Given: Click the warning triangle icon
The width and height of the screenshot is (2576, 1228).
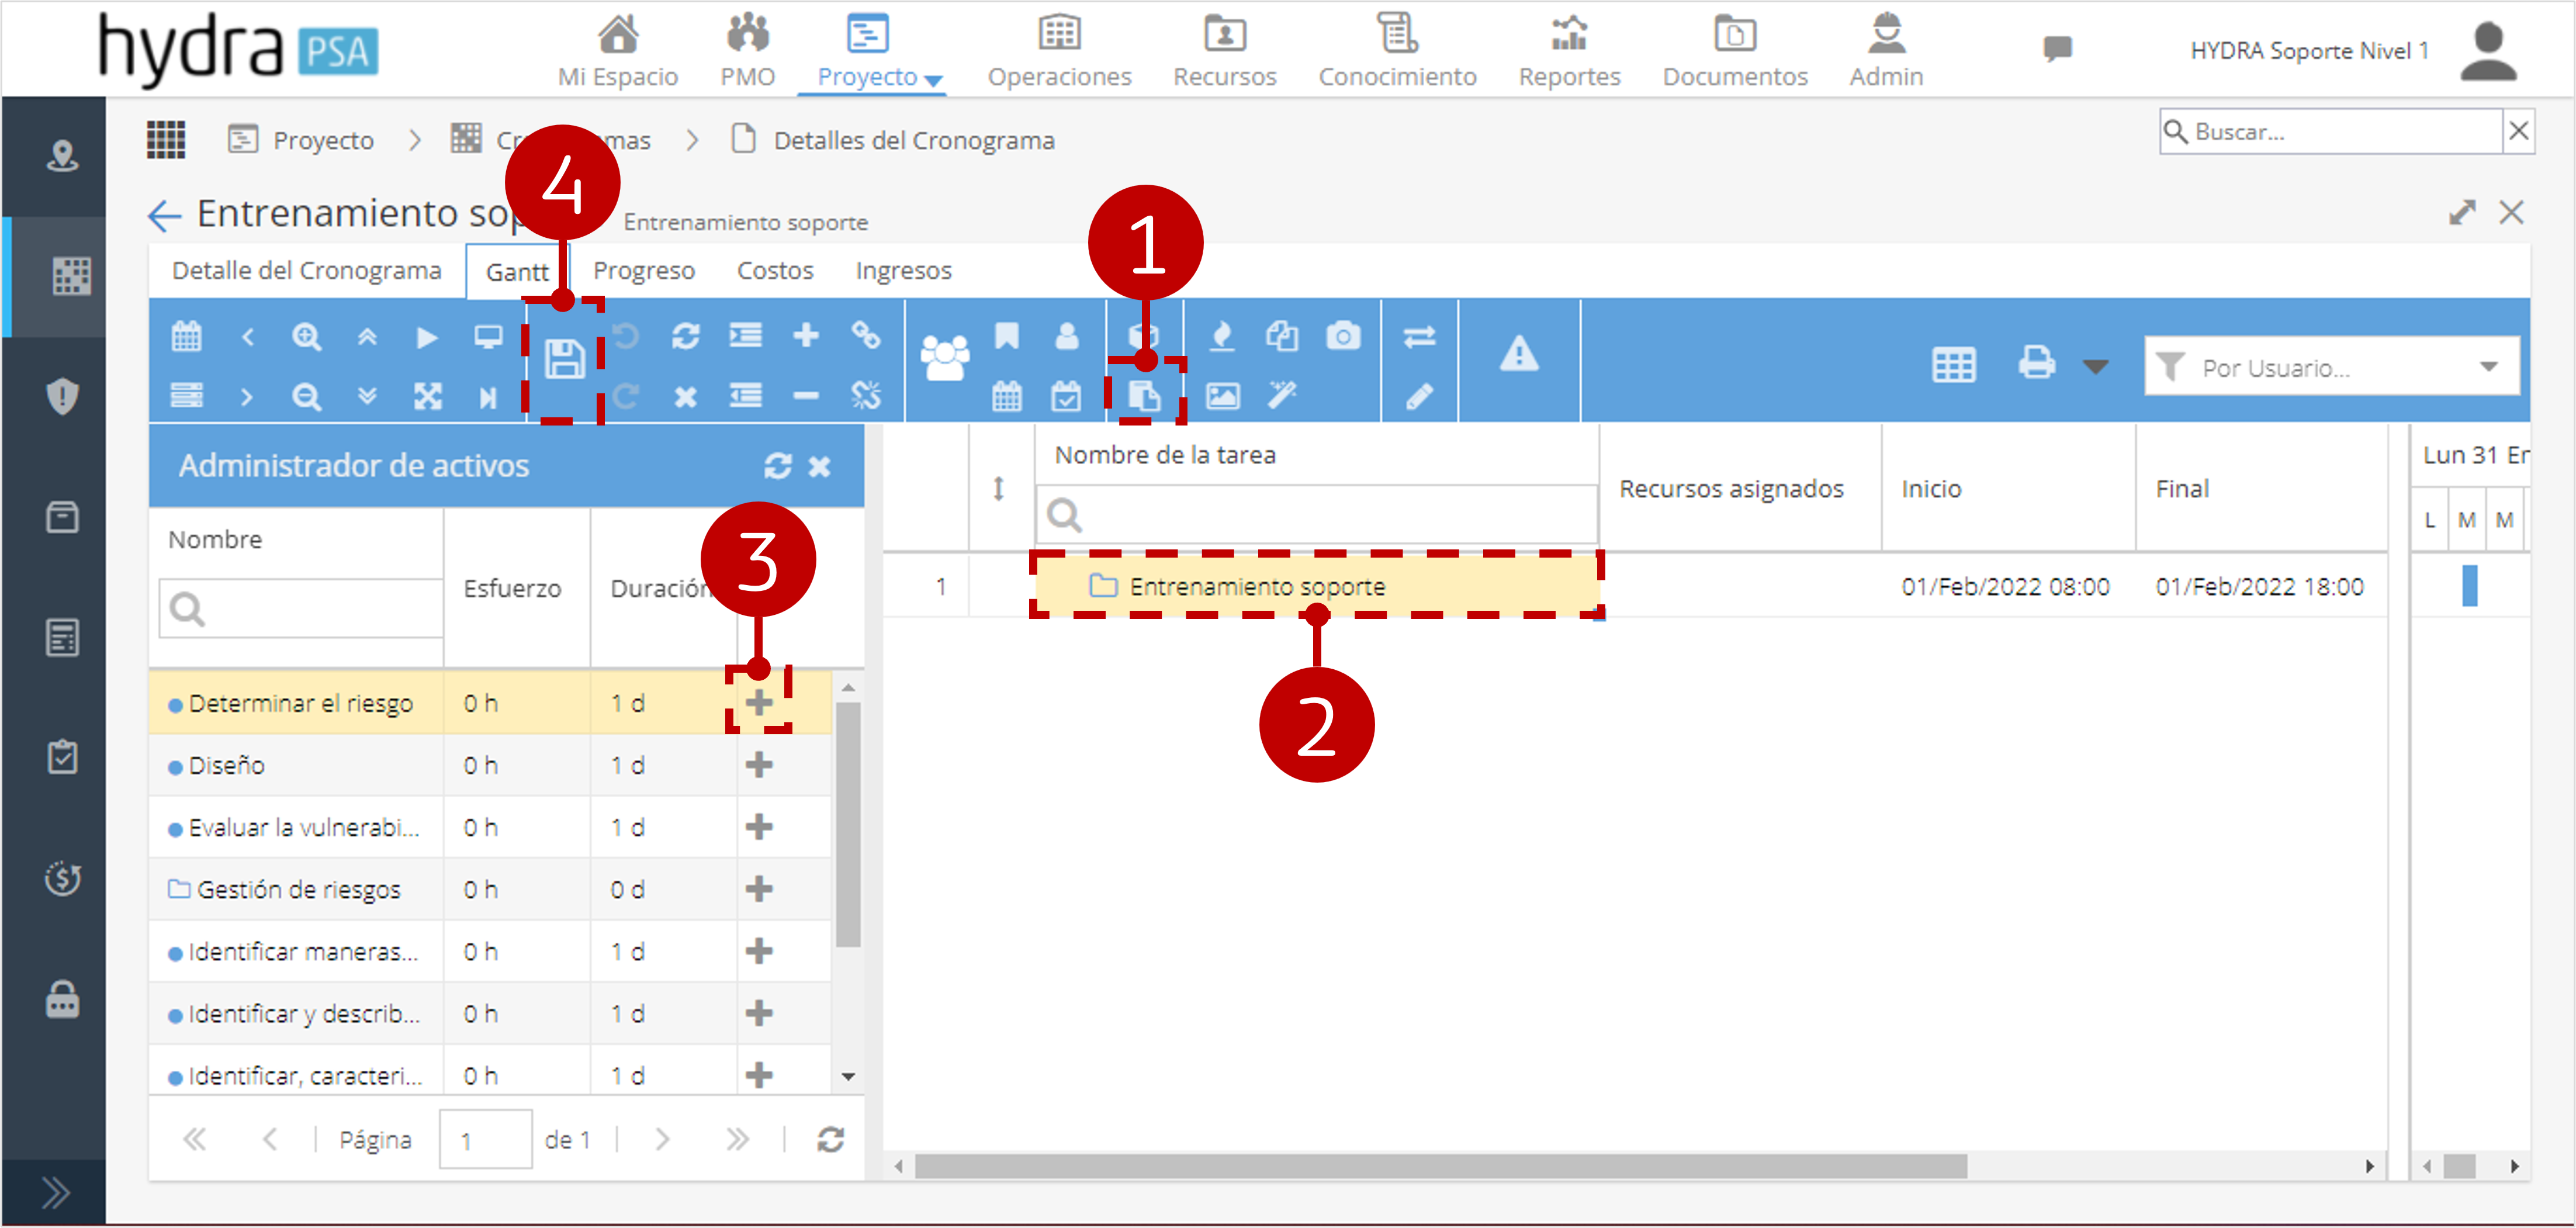Looking at the screenshot, I should coord(1519,354).
